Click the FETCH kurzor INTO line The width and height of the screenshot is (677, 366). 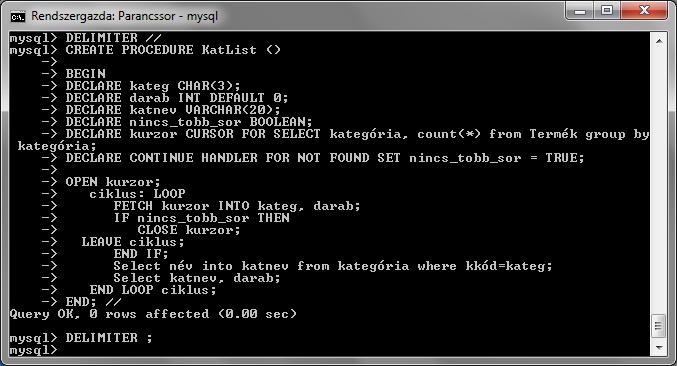pos(237,206)
